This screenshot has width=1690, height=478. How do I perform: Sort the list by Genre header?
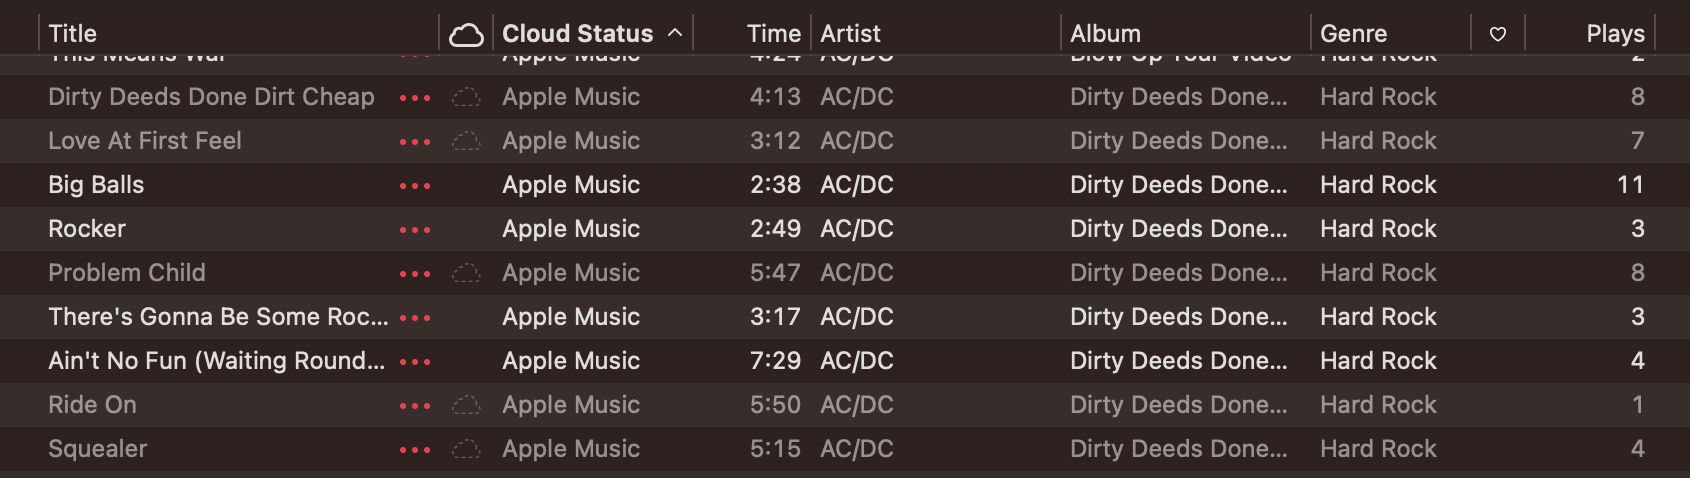[x=1353, y=34]
